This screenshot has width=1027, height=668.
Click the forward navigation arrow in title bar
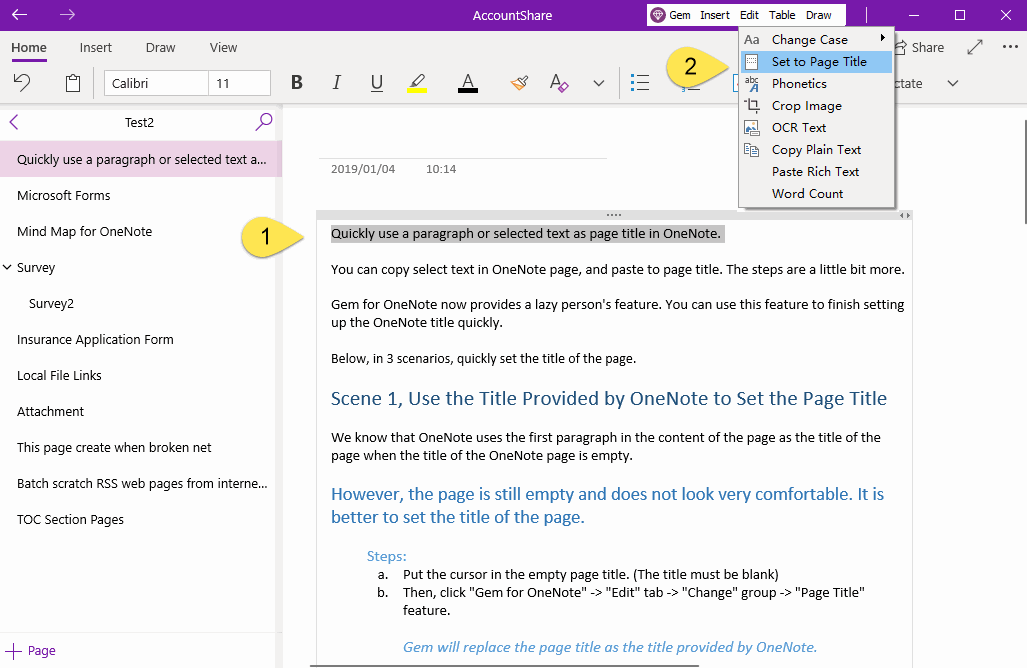pyautogui.click(x=67, y=14)
